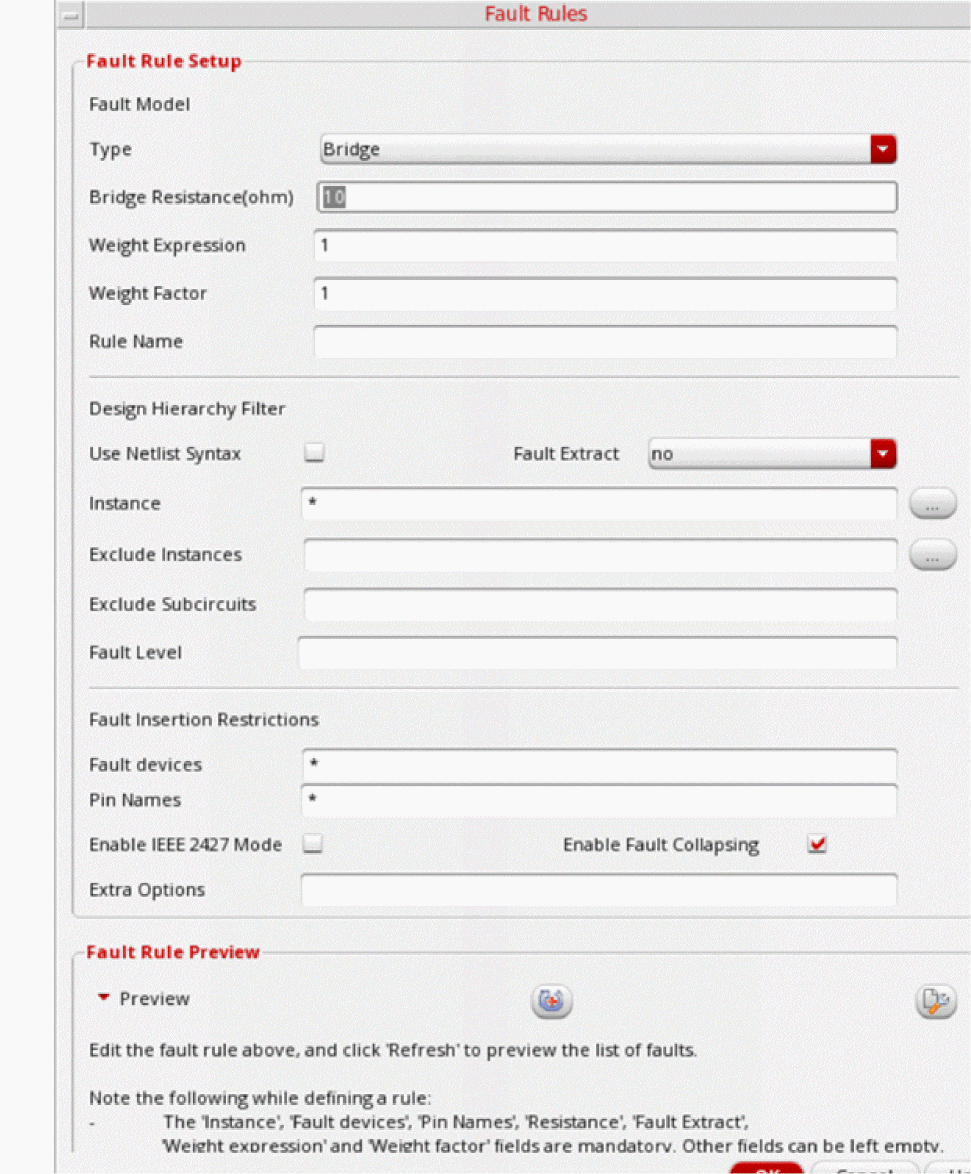Click the Fault devices field
This screenshot has height=1174, width=971.
[600, 764]
